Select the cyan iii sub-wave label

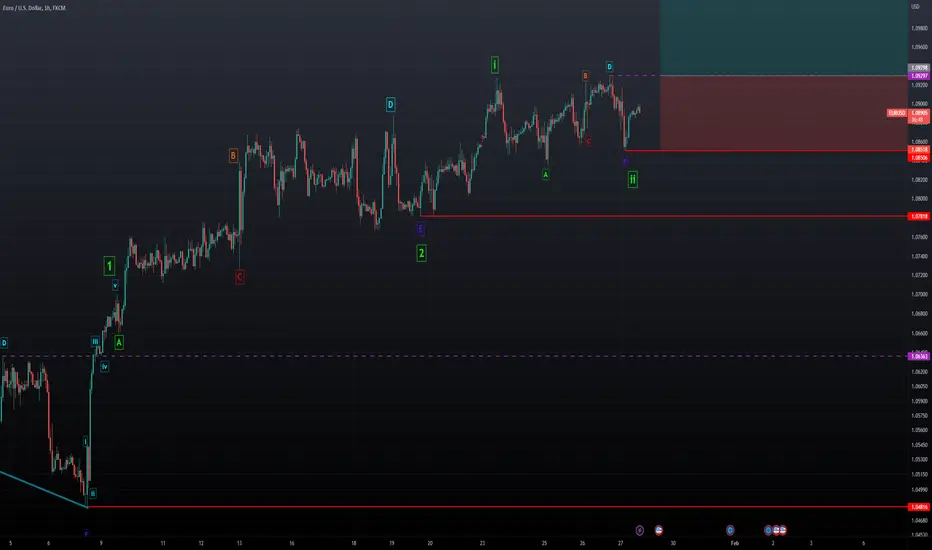click(x=95, y=341)
